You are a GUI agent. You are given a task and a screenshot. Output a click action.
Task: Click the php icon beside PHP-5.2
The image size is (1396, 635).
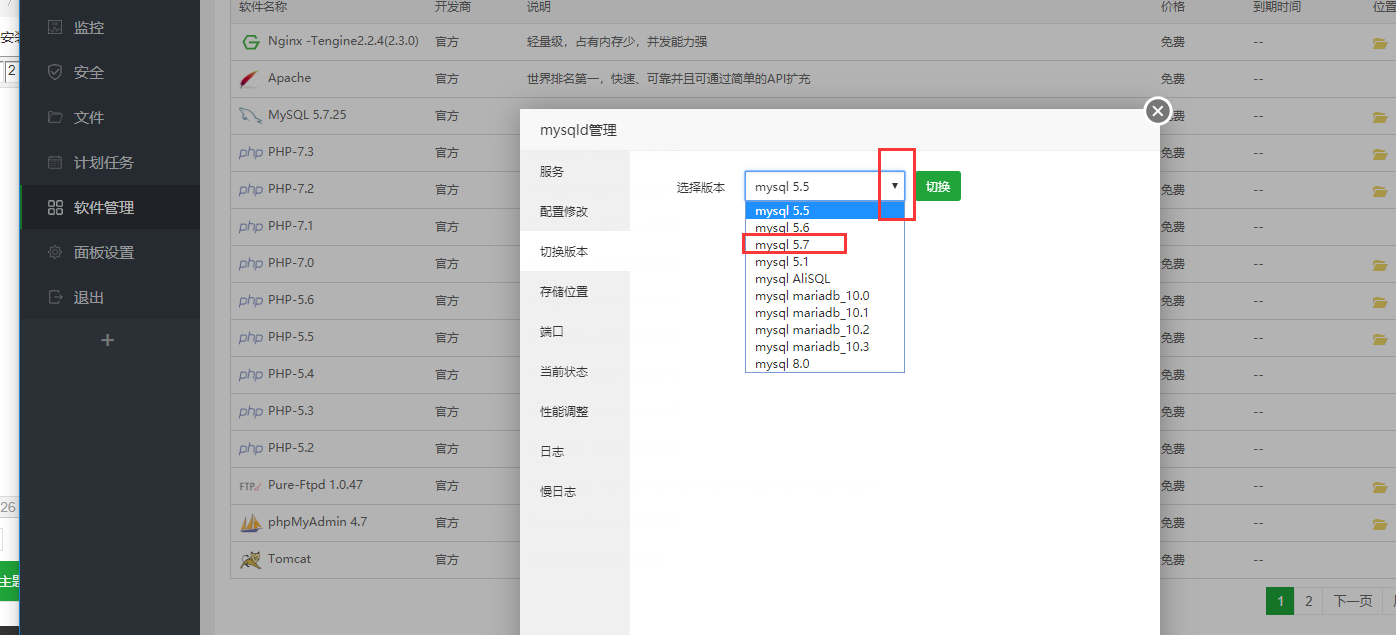coord(251,449)
